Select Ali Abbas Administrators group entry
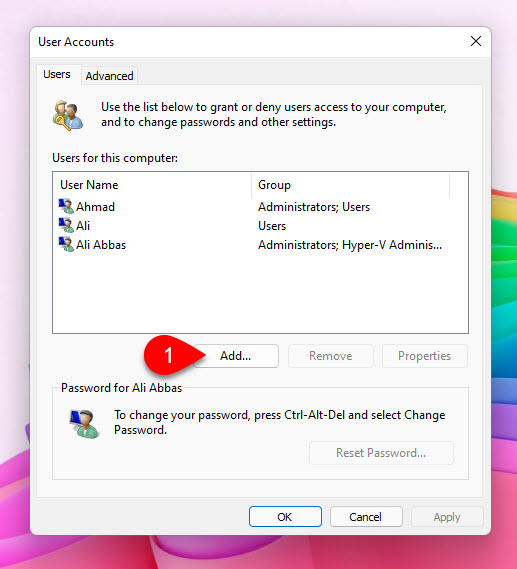This screenshot has width=517, height=569. (350, 245)
